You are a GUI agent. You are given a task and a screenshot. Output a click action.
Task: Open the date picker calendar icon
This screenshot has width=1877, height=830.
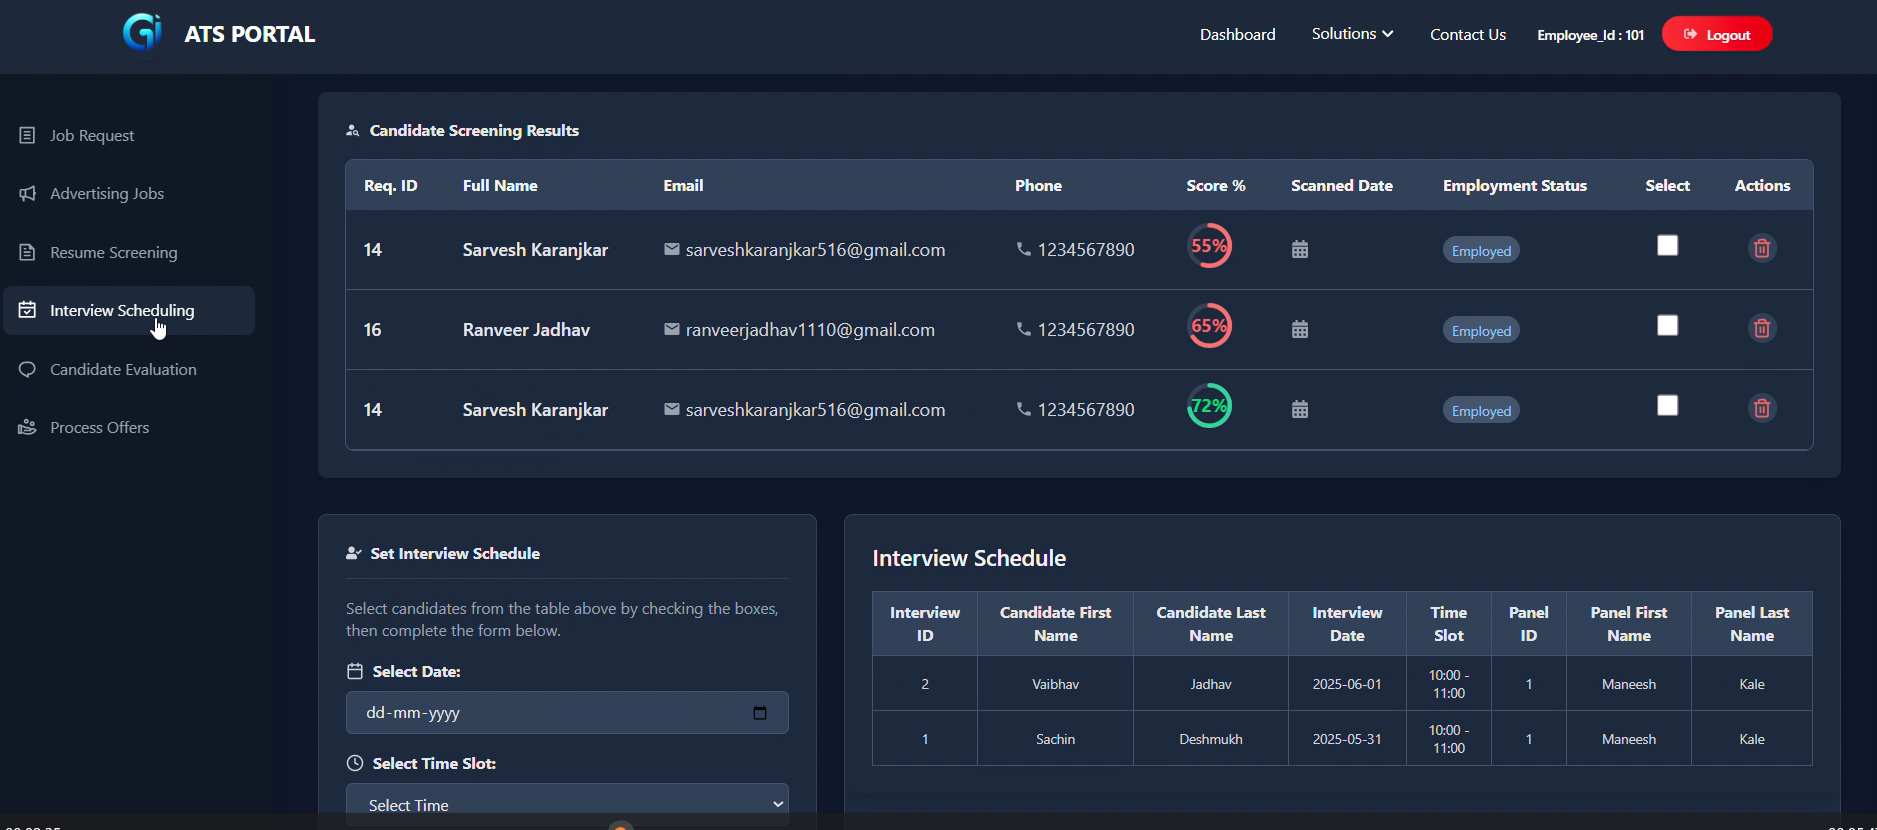(x=759, y=713)
